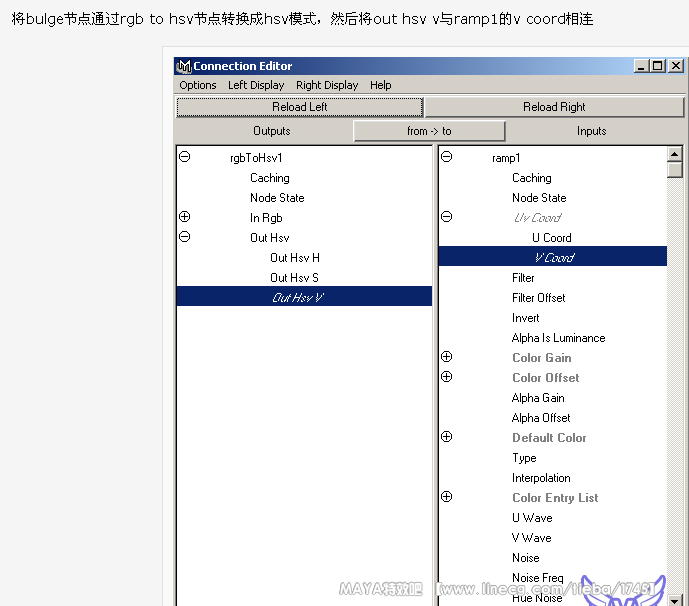Collapse the rgbToHsv1 node tree
Image resolution: width=689 pixels, height=606 pixels.
(x=184, y=157)
